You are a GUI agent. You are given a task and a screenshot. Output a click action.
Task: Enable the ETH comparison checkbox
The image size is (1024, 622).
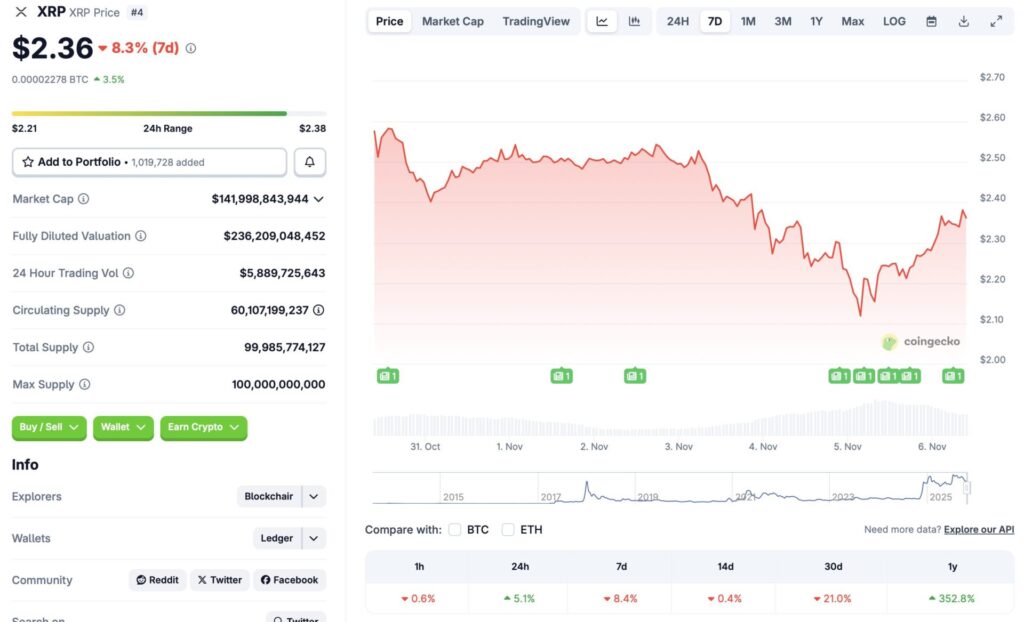click(508, 529)
